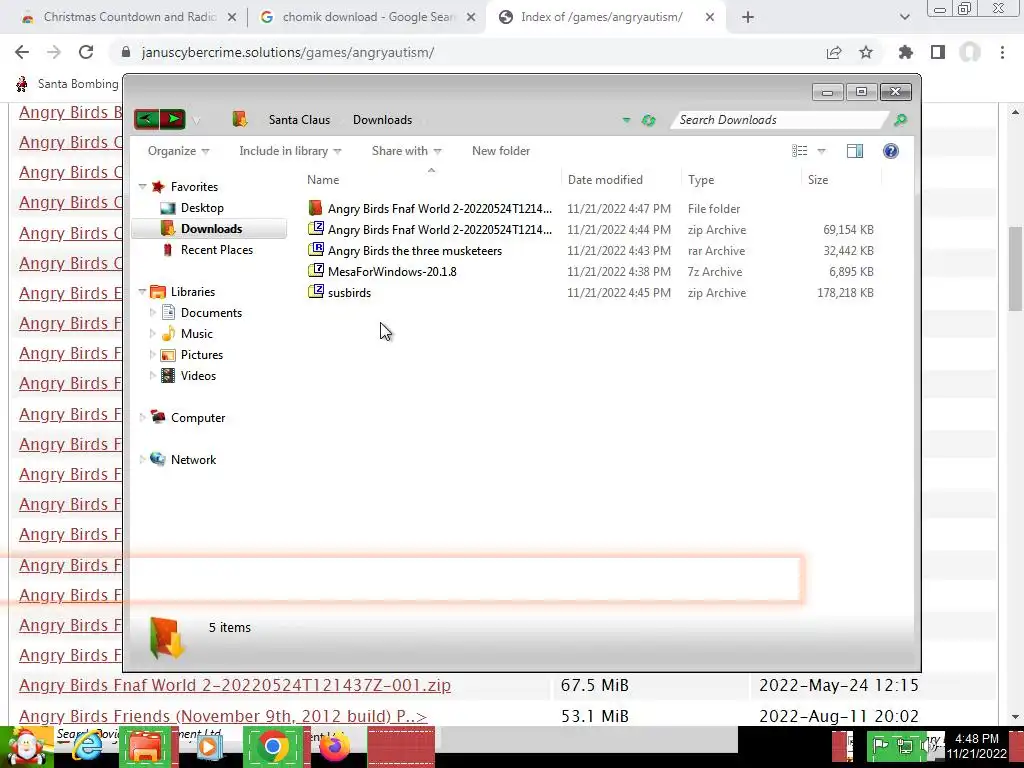Click the Downloads folder icon in the address bar
Image resolution: width=1024 pixels, height=768 pixels.
tap(240, 119)
